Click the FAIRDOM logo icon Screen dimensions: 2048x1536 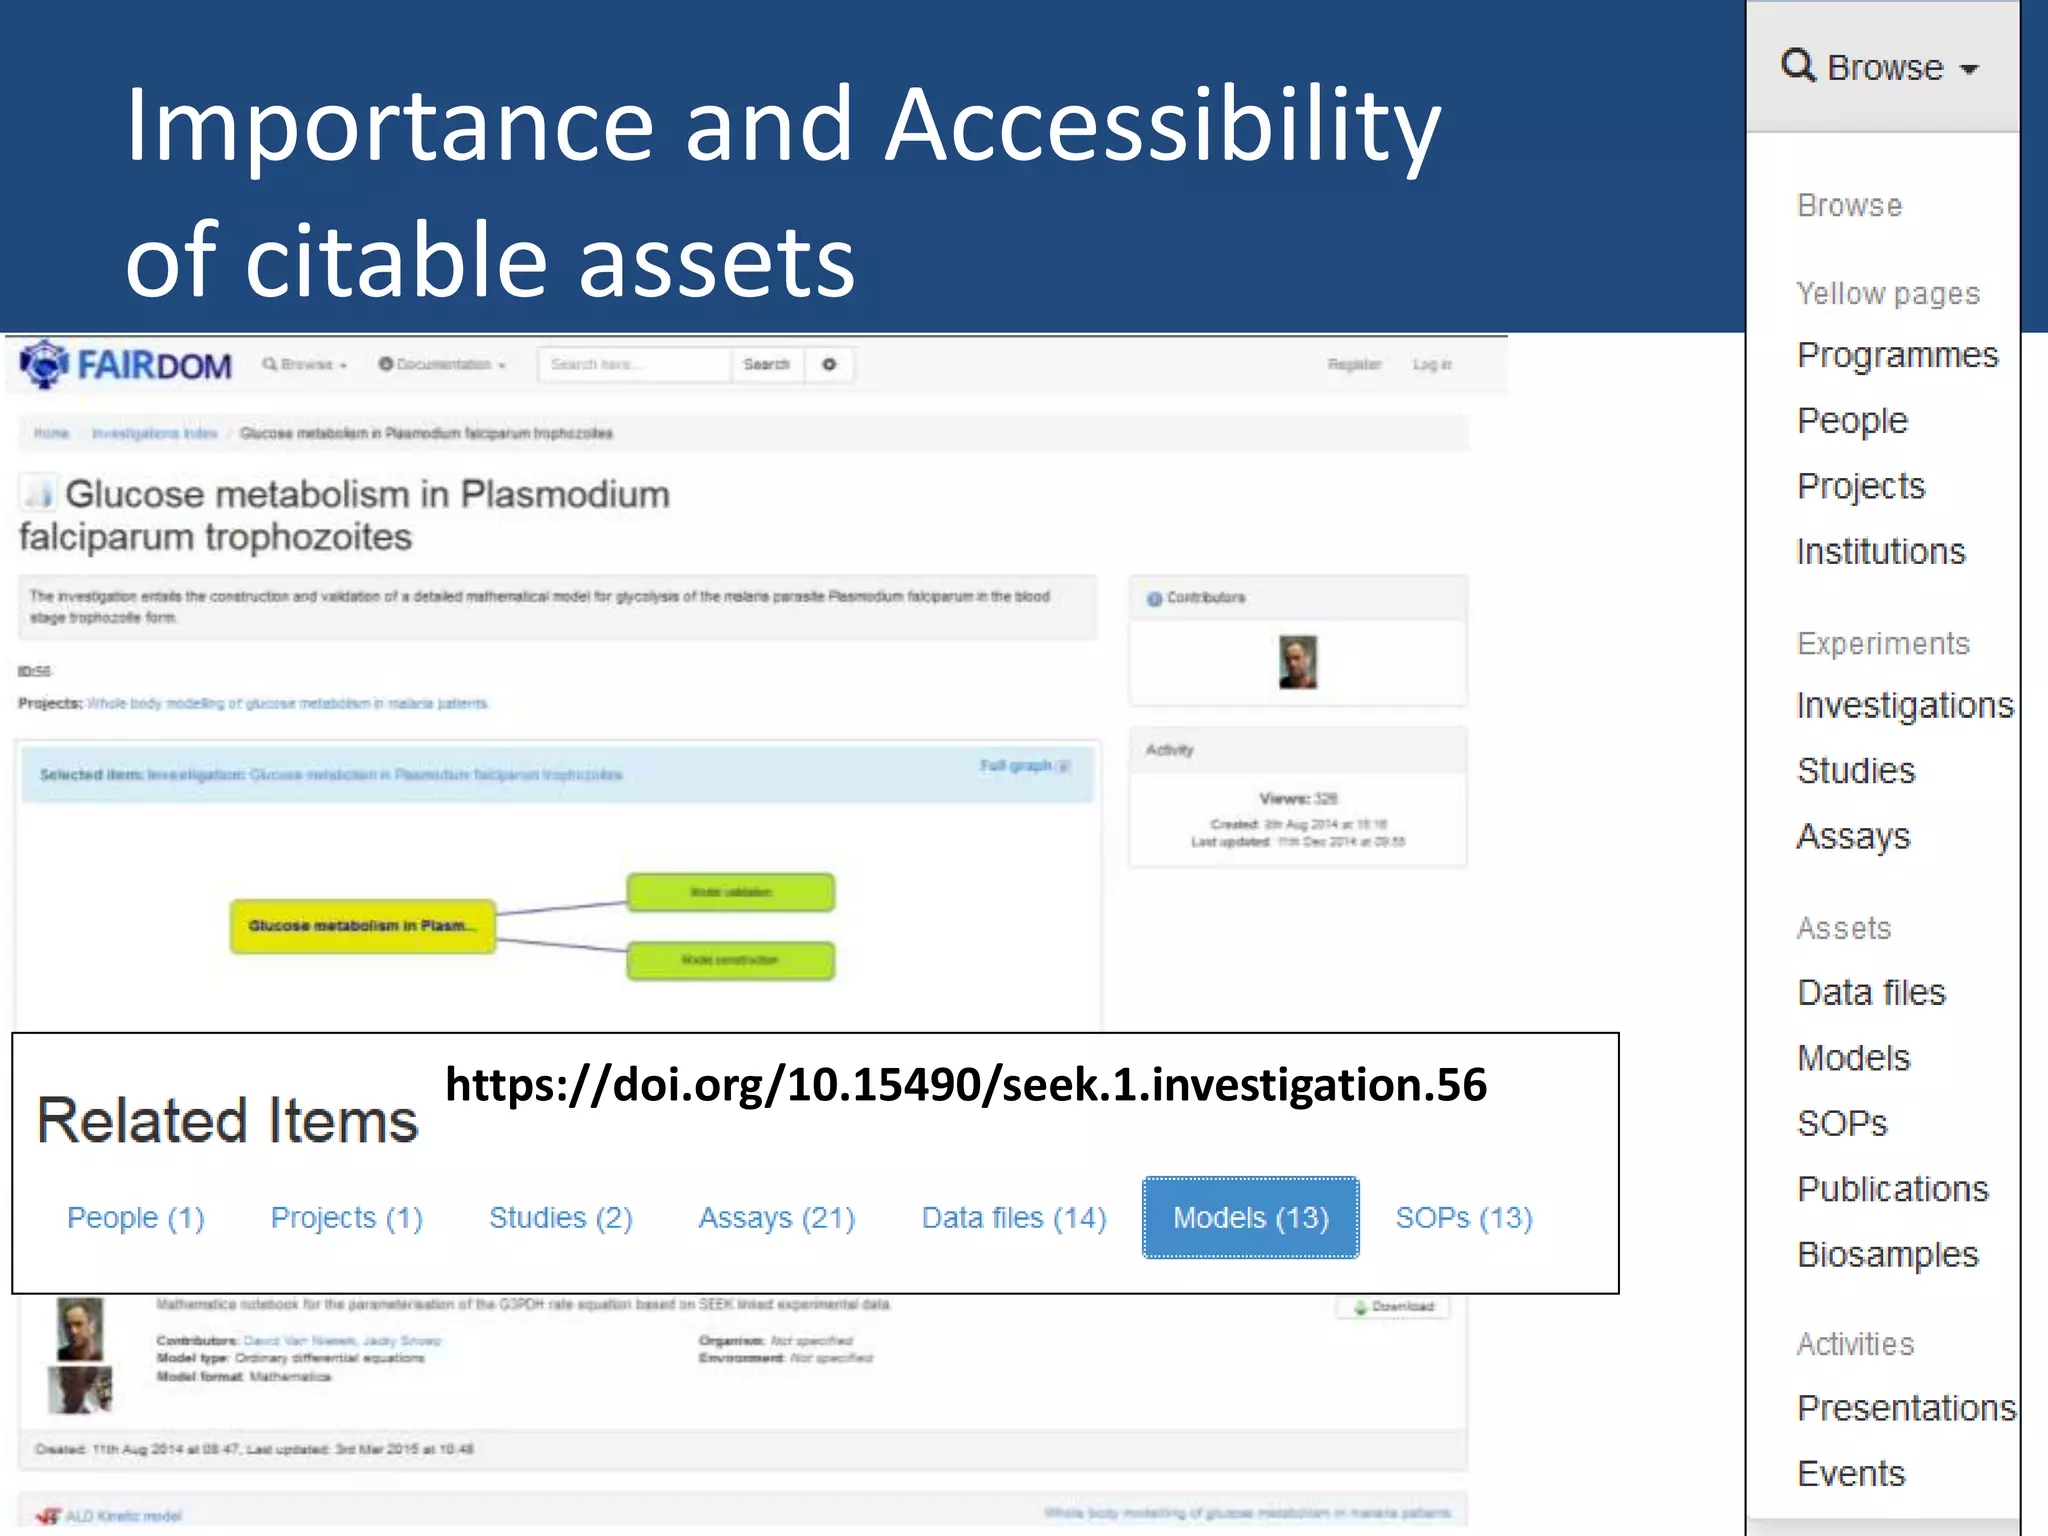45,364
